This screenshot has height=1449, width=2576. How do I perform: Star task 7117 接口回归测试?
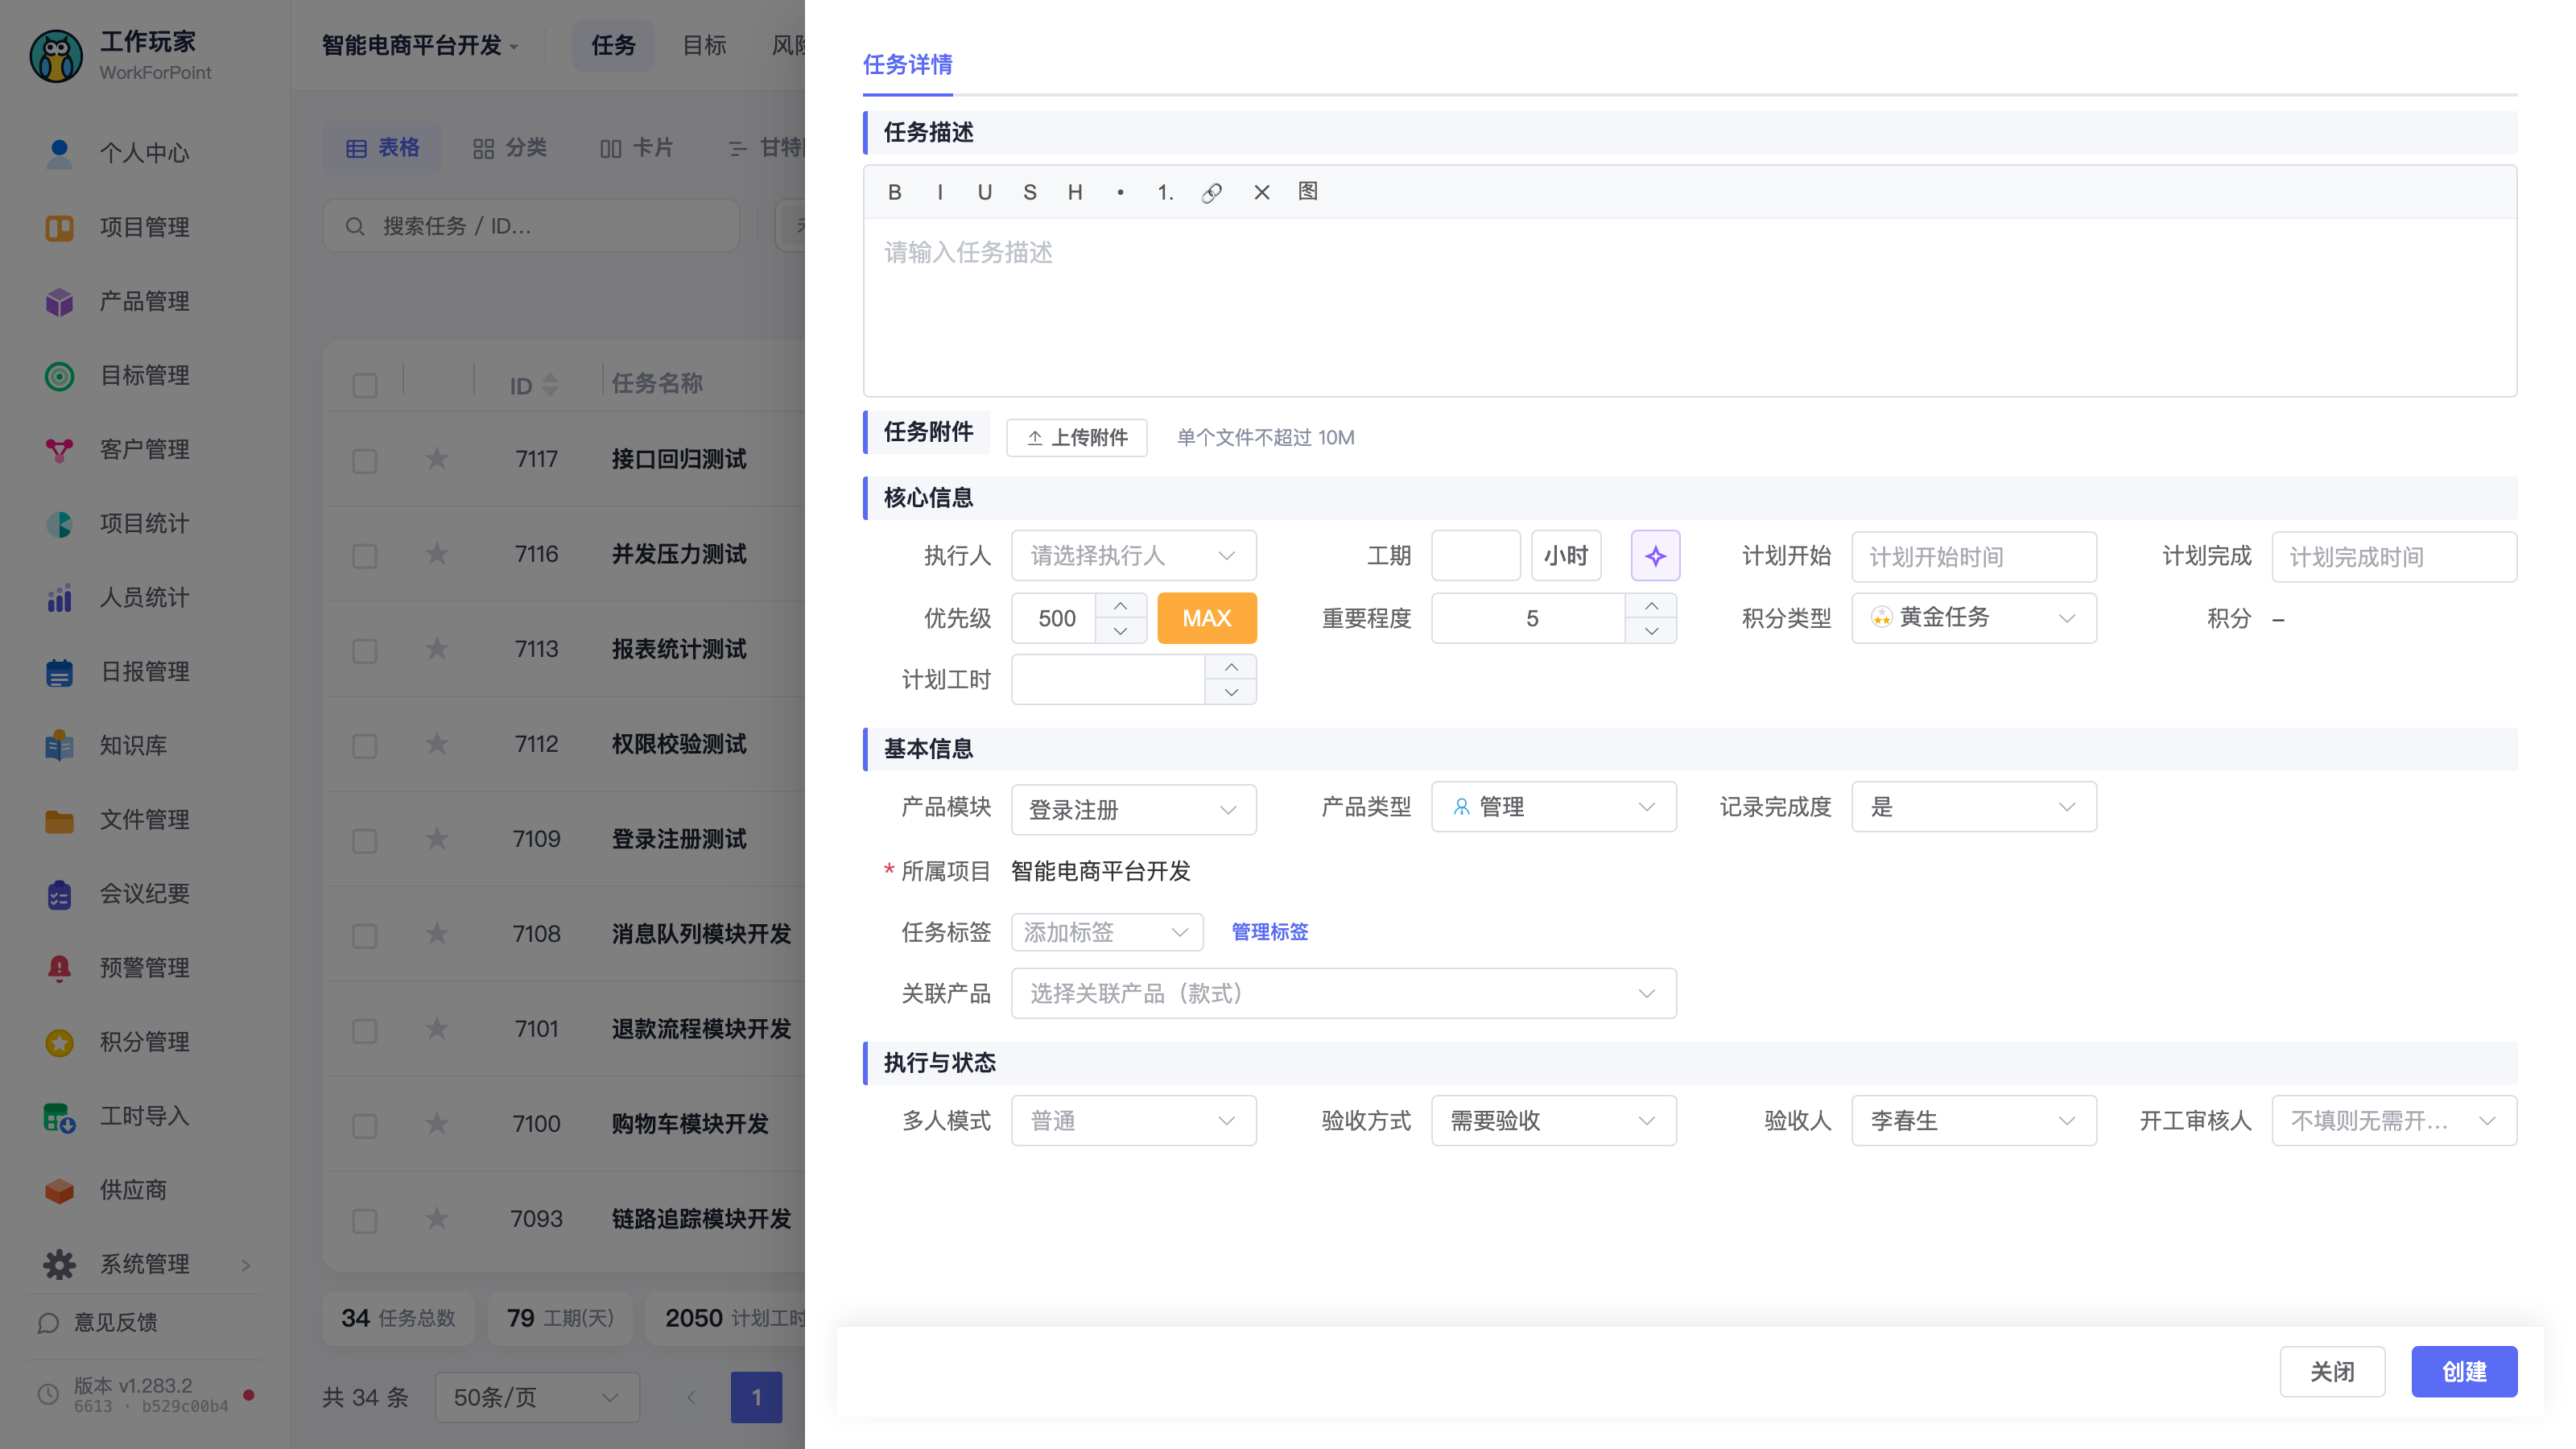(x=437, y=459)
